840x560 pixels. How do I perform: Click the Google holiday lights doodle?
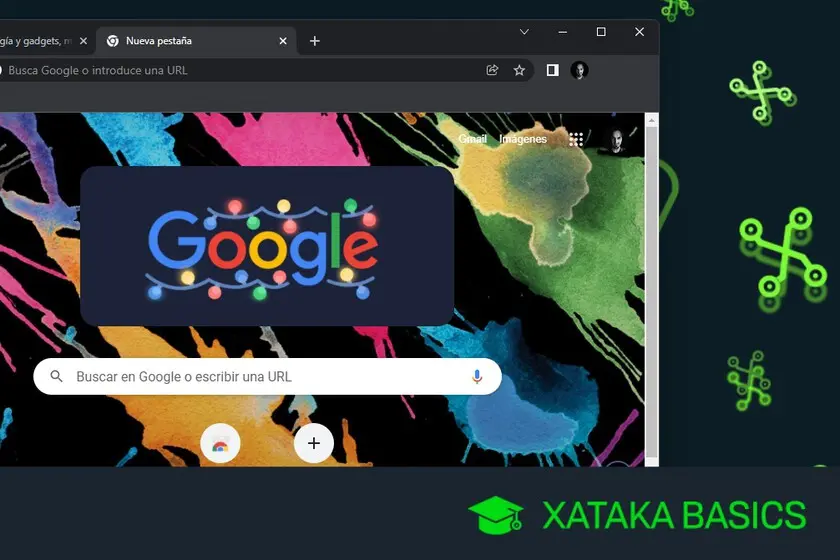tap(267, 246)
